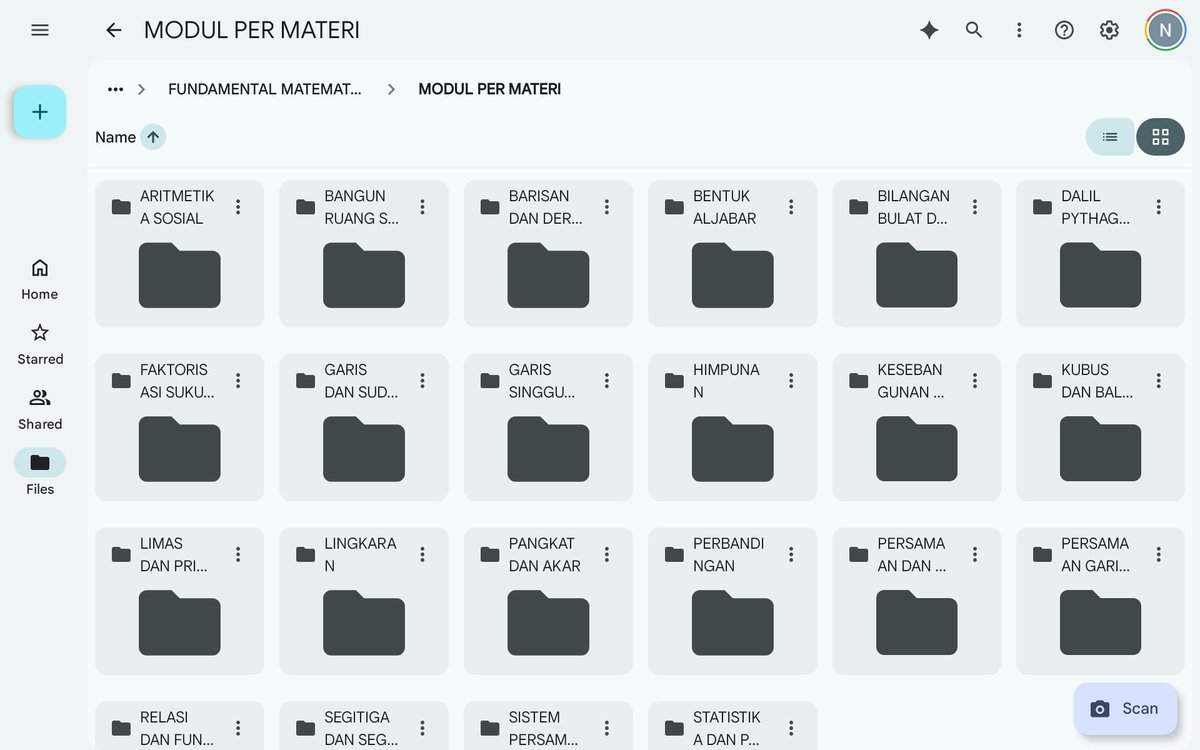Screen dimensions: 1200x750
Task: Open BENTUK ALJABAR folder more options
Action: click(x=791, y=207)
